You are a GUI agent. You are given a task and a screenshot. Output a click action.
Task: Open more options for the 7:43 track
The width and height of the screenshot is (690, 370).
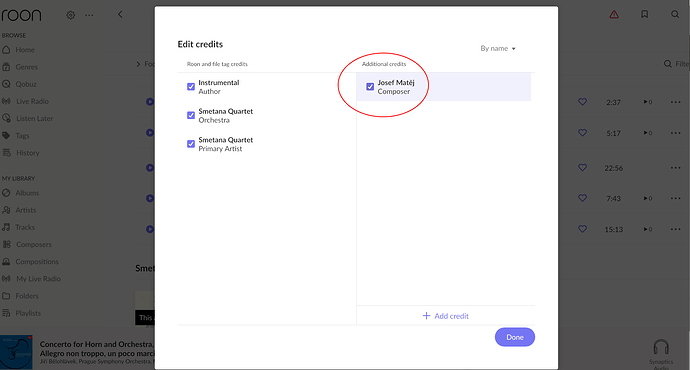(675, 198)
